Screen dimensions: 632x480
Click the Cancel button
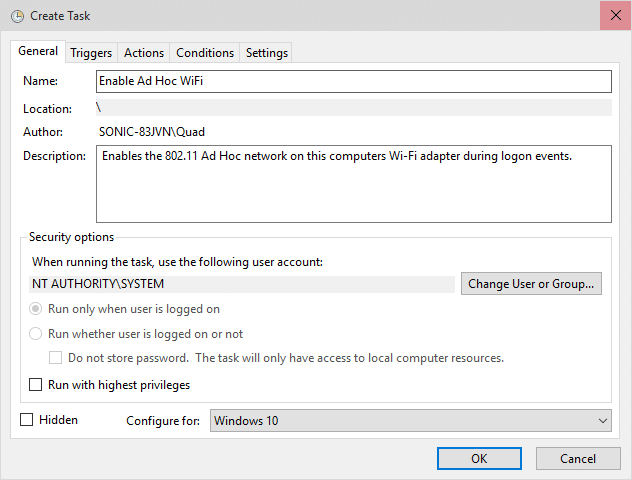click(578, 458)
